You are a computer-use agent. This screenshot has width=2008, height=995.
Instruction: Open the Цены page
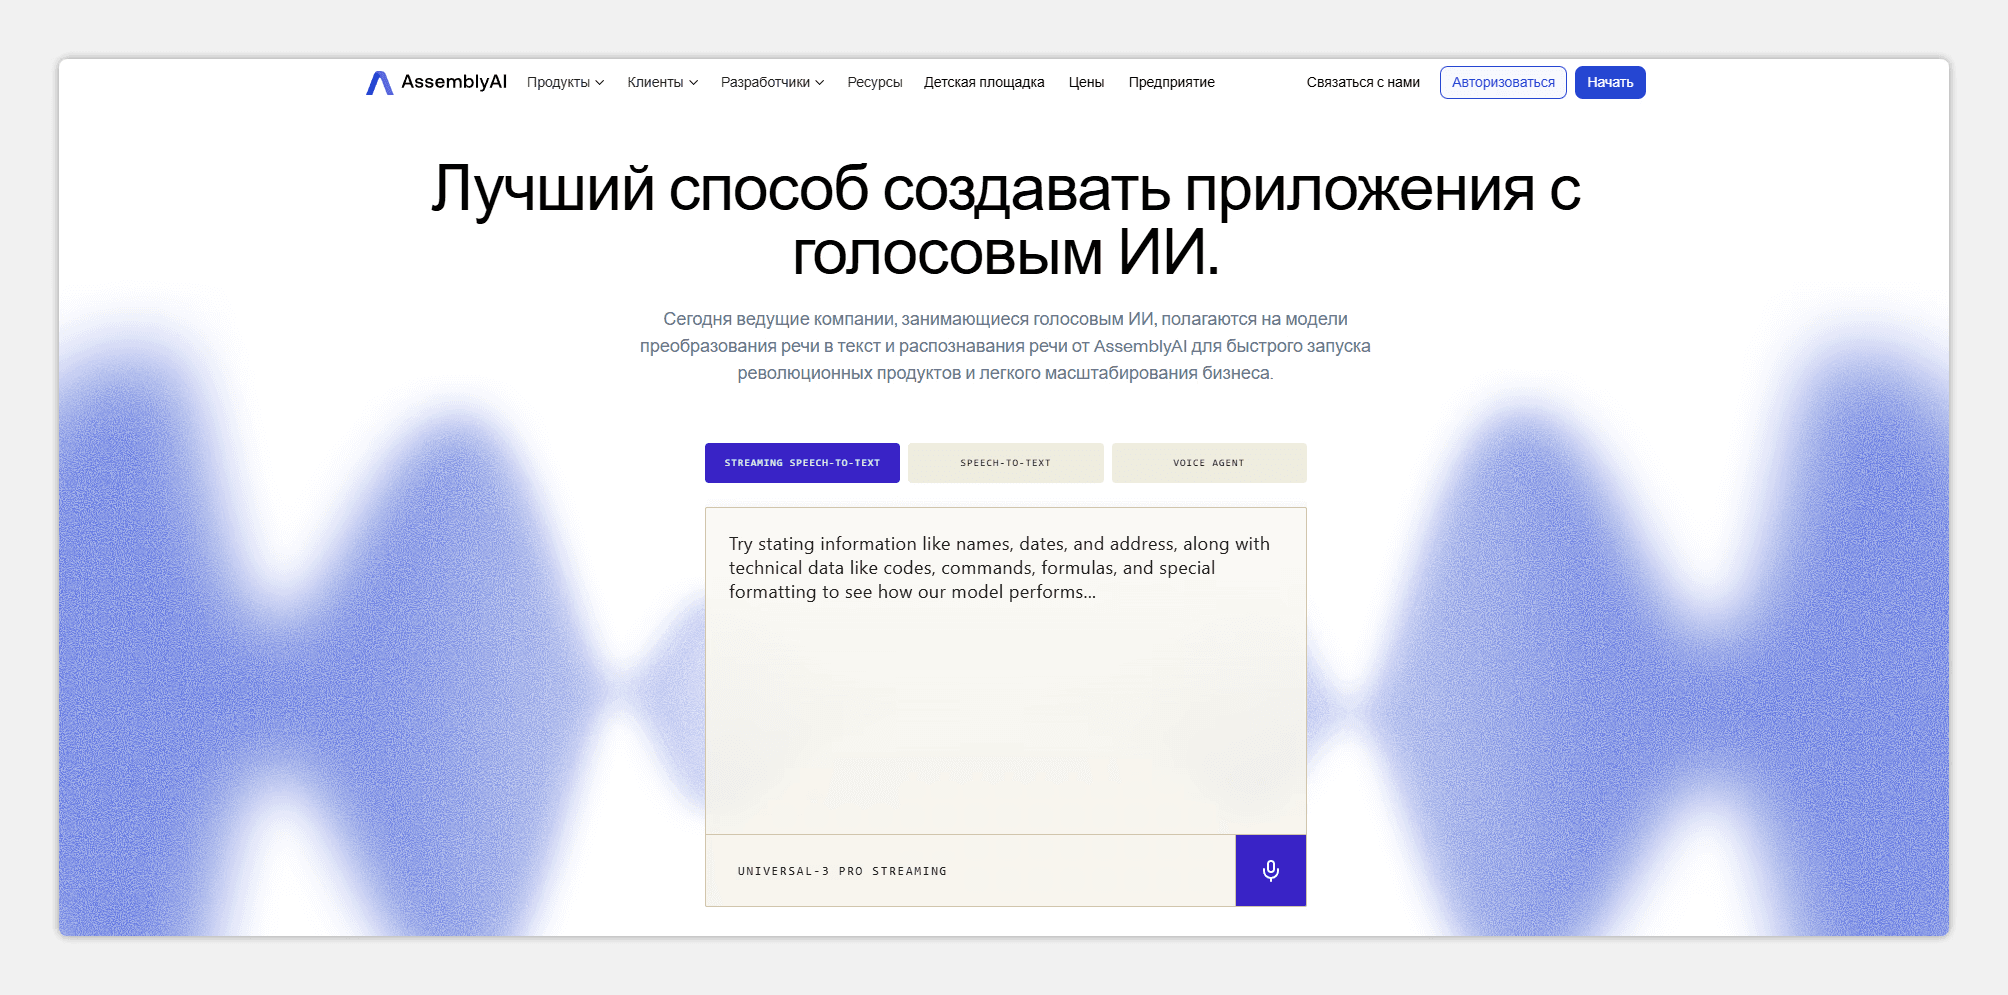tap(1086, 83)
